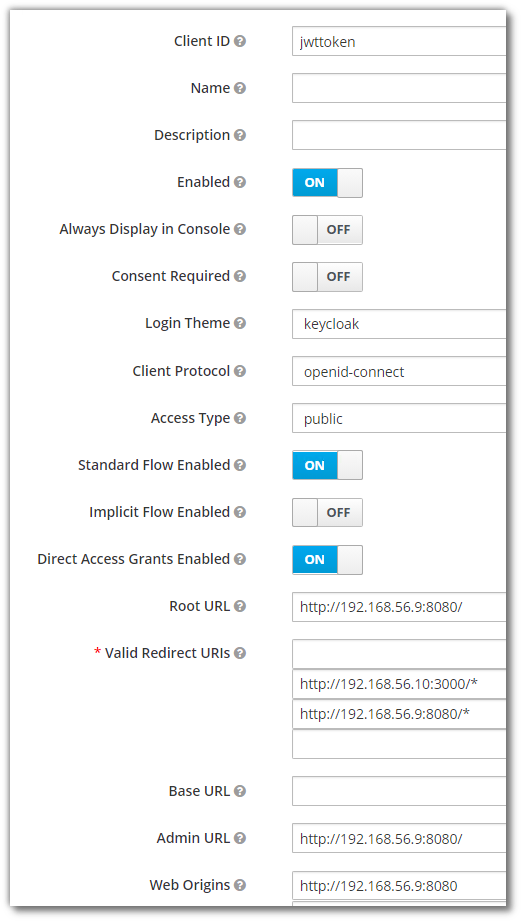This screenshot has width=522, height=922.
Task: Click the Web Origins help icon
Action: (x=240, y=886)
